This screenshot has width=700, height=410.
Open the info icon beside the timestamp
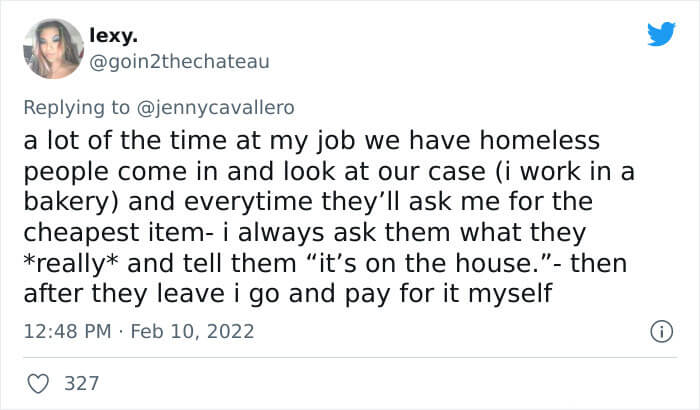click(x=661, y=332)
